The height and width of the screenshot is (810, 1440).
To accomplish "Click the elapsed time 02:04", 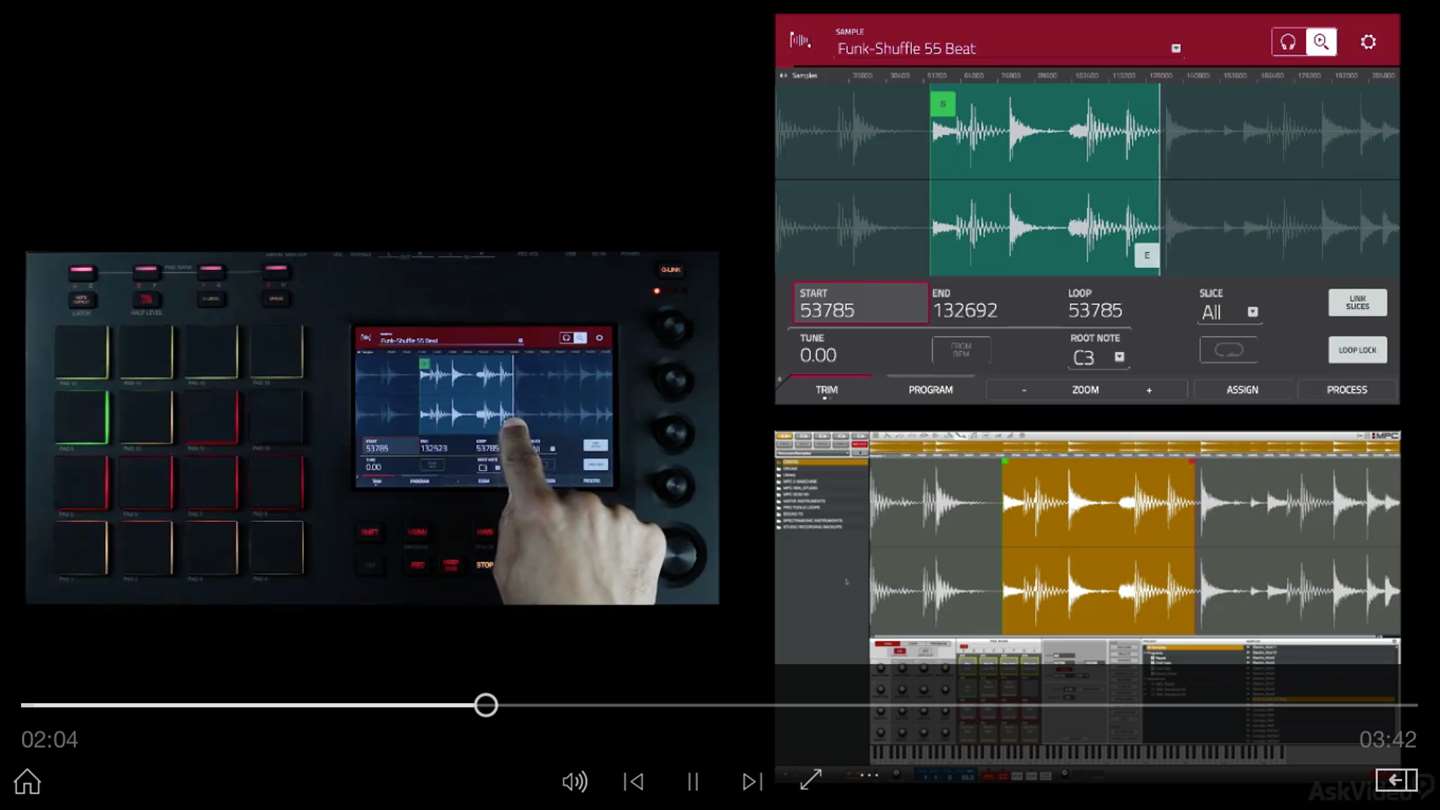I will click(x=49, y=740).
